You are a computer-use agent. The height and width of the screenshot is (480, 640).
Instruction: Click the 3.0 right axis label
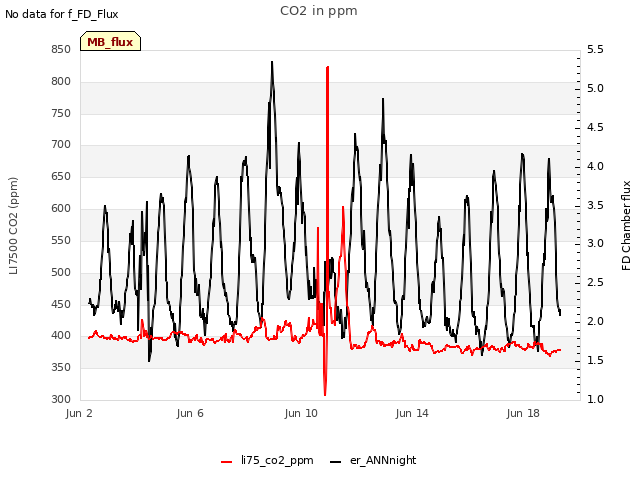595,244
